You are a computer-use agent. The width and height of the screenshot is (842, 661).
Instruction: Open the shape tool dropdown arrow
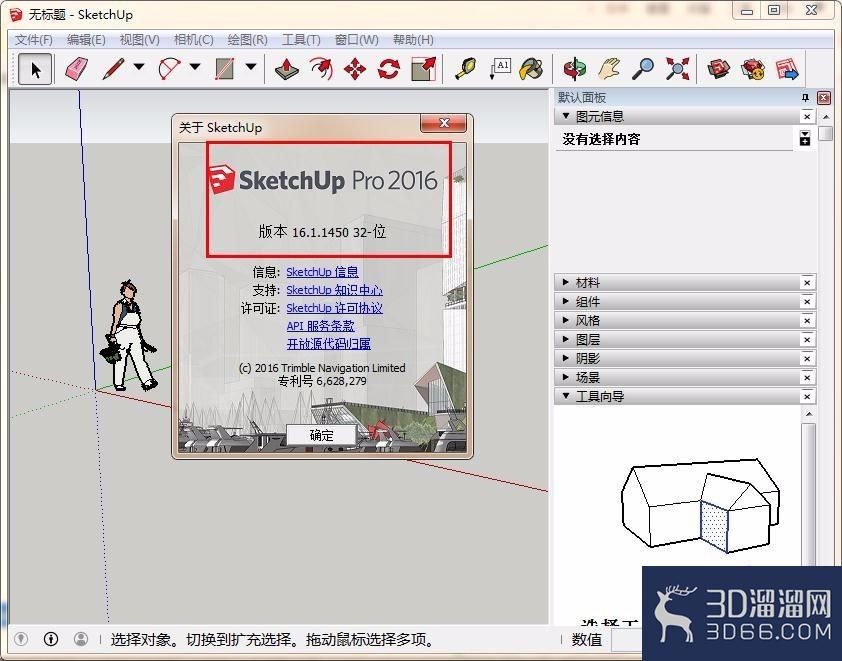[251, 67]
